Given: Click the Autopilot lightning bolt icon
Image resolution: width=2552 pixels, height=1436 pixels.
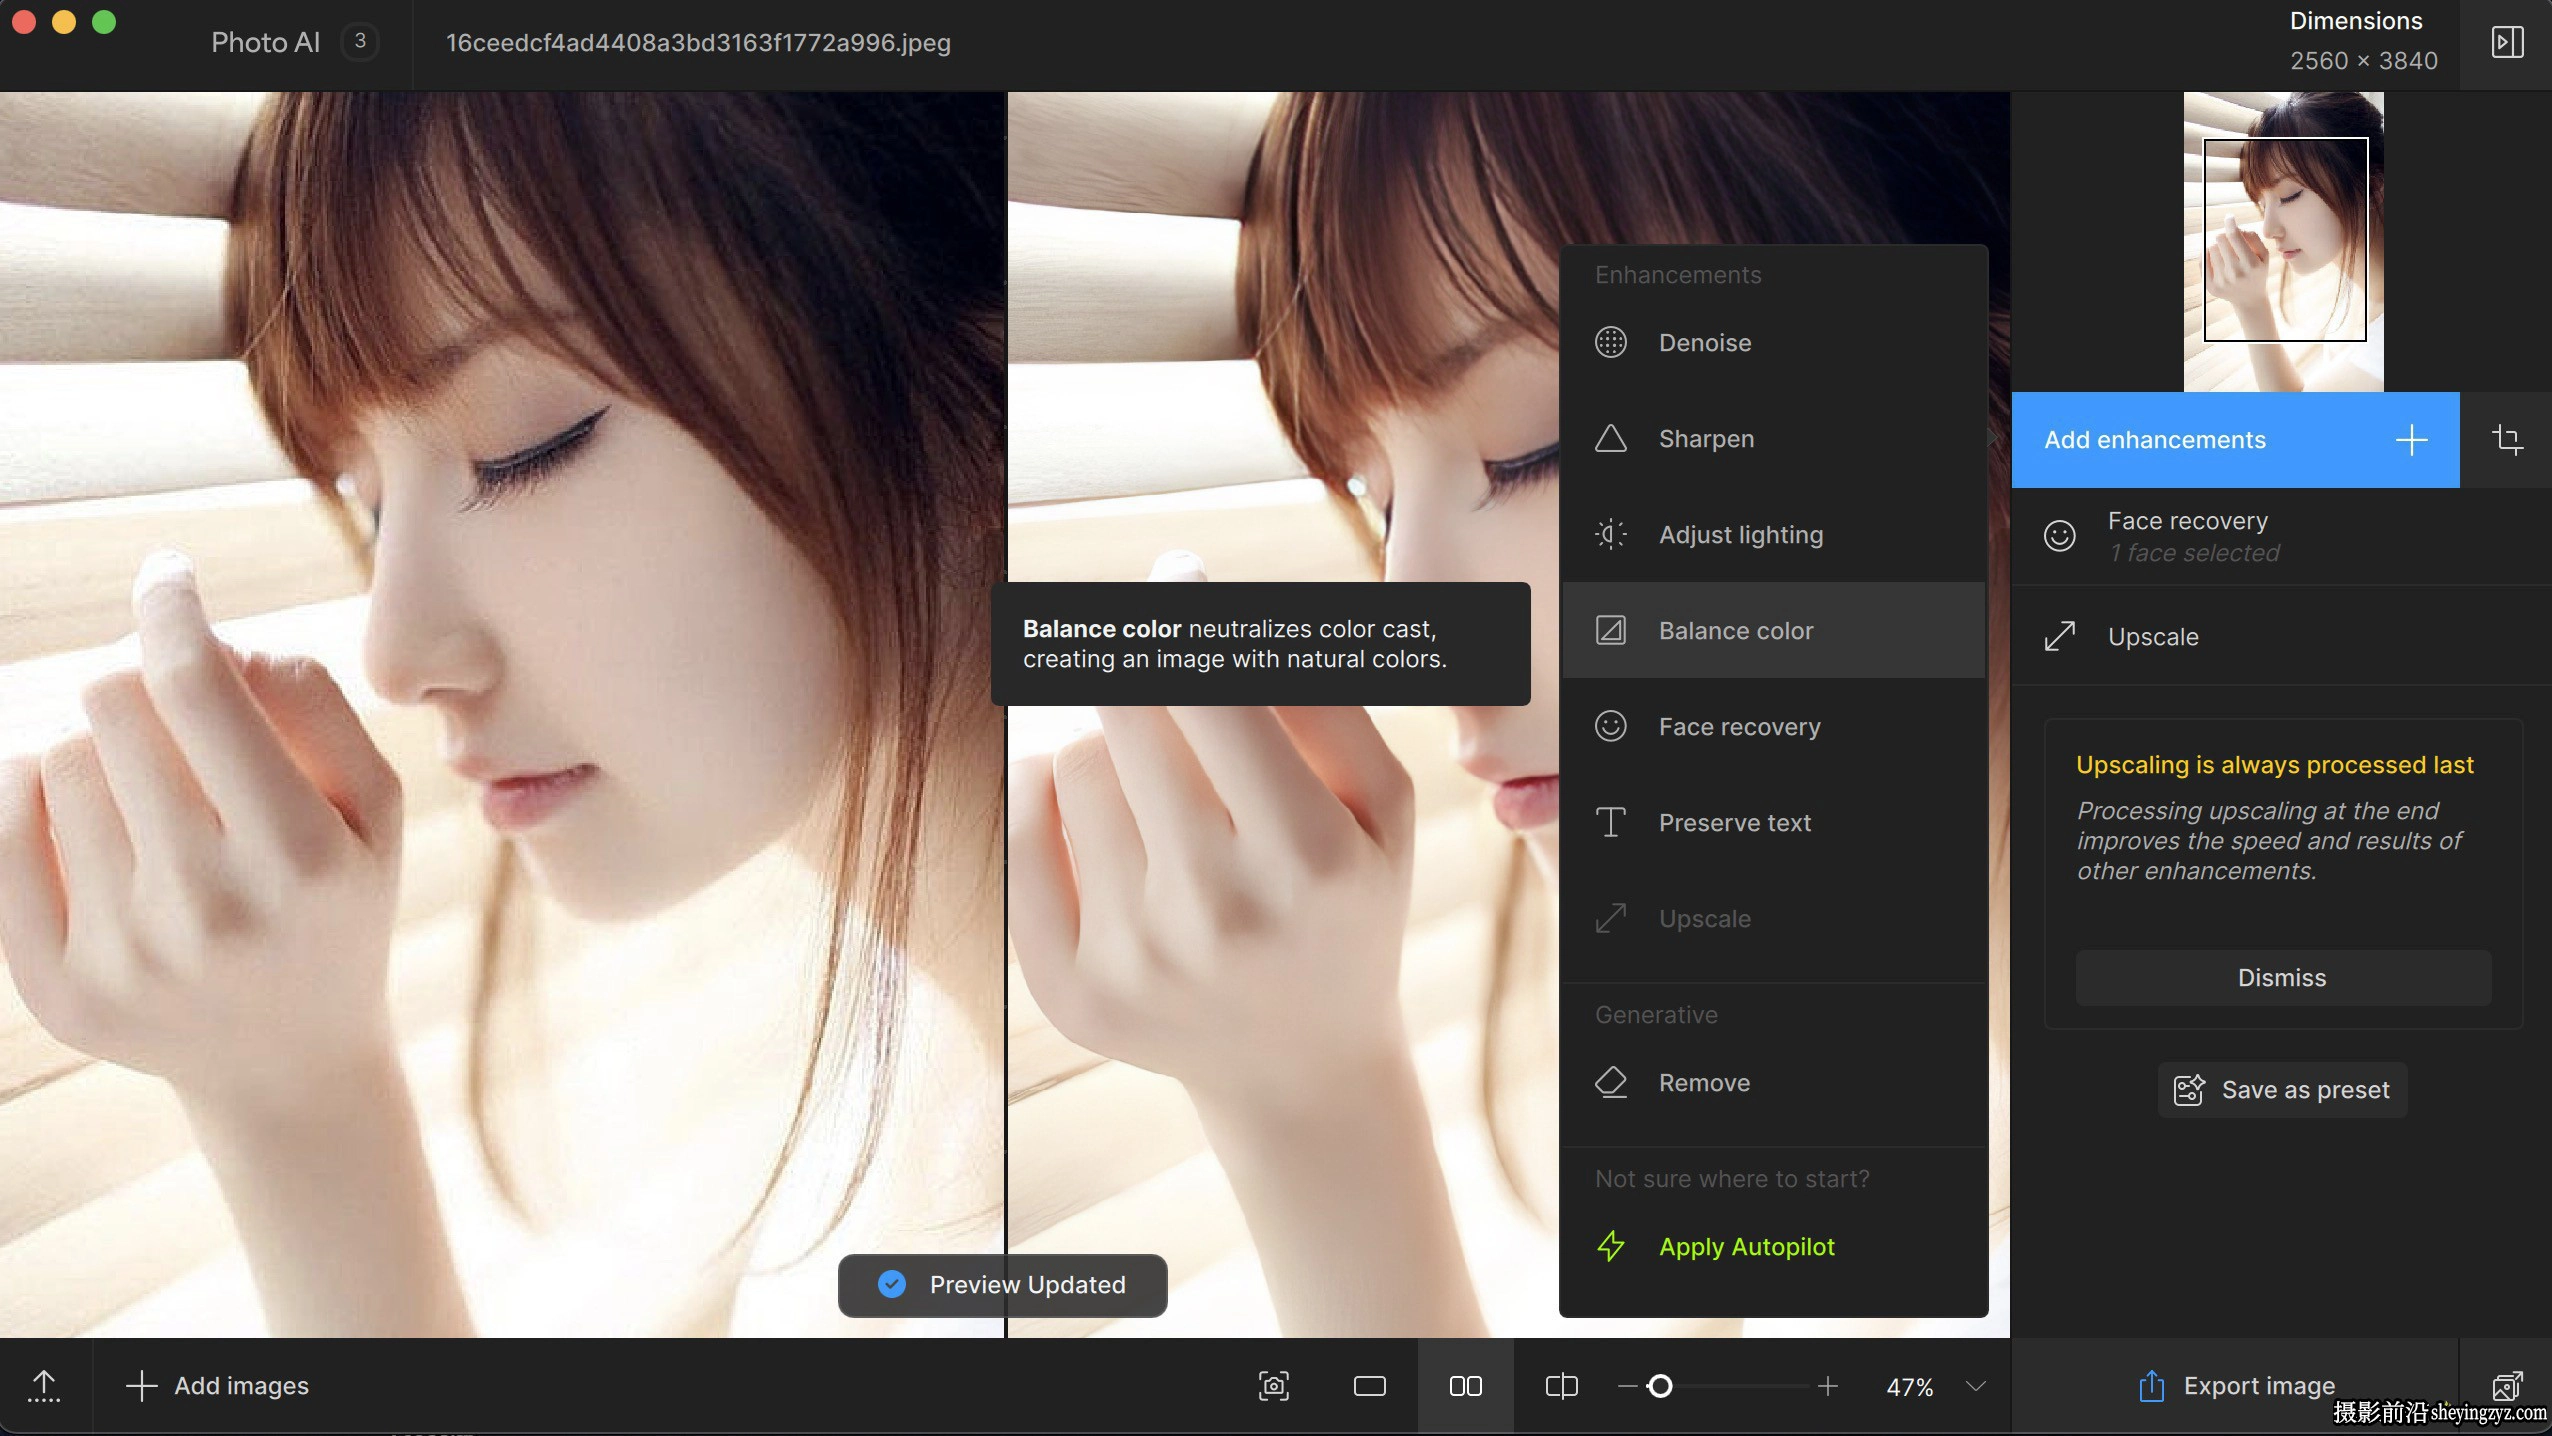Looking at the screenshot, I should tap(1610, 1246).
